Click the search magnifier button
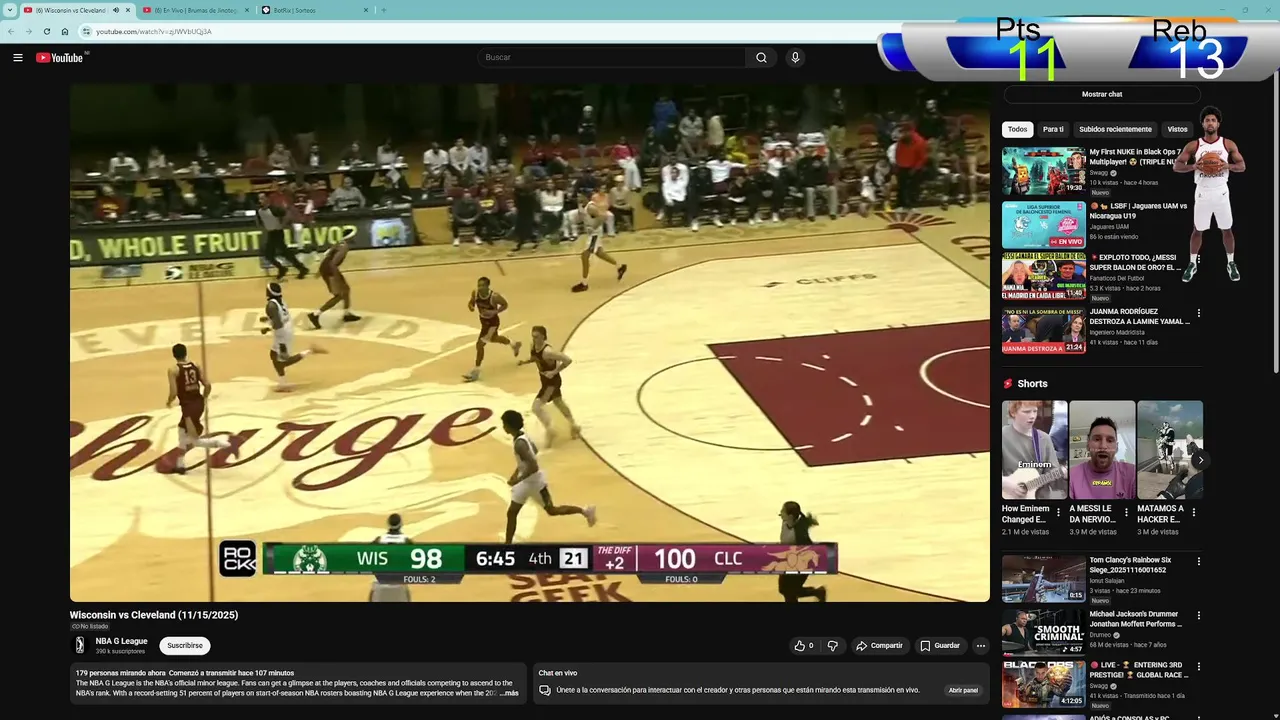 tap(761, 58)
